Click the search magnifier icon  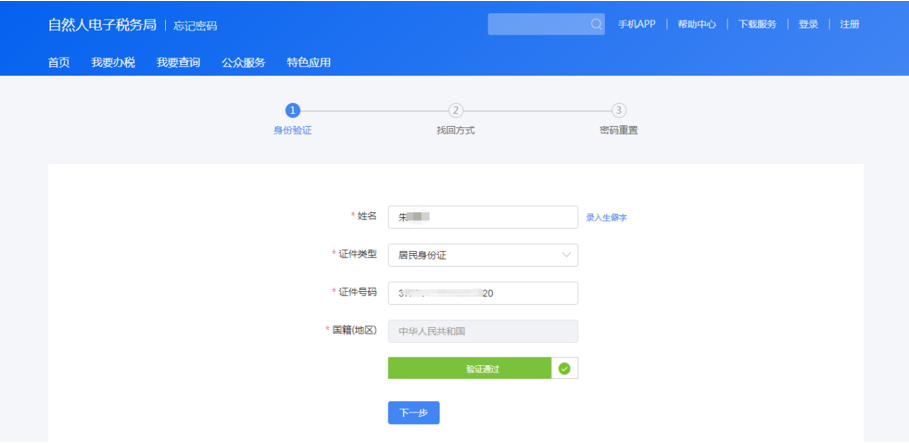coord(596,24)
